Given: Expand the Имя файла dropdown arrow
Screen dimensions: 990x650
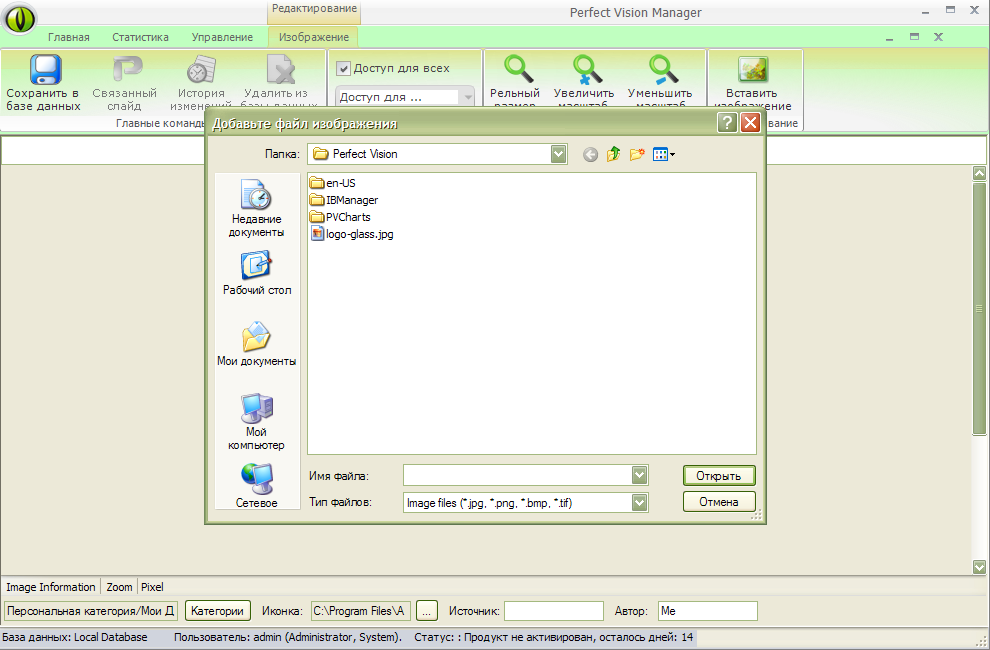Looking at the screenshot, I should [640, 475].
